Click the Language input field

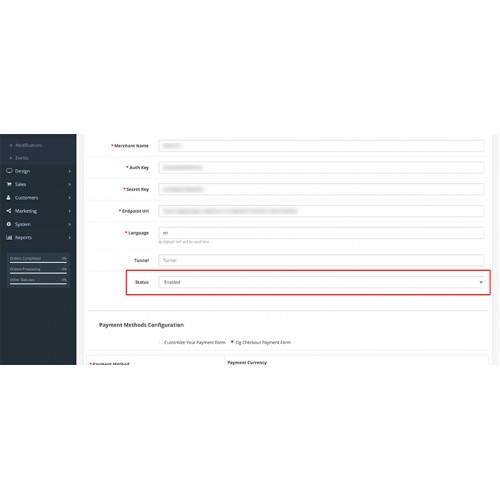click(321, 233)
